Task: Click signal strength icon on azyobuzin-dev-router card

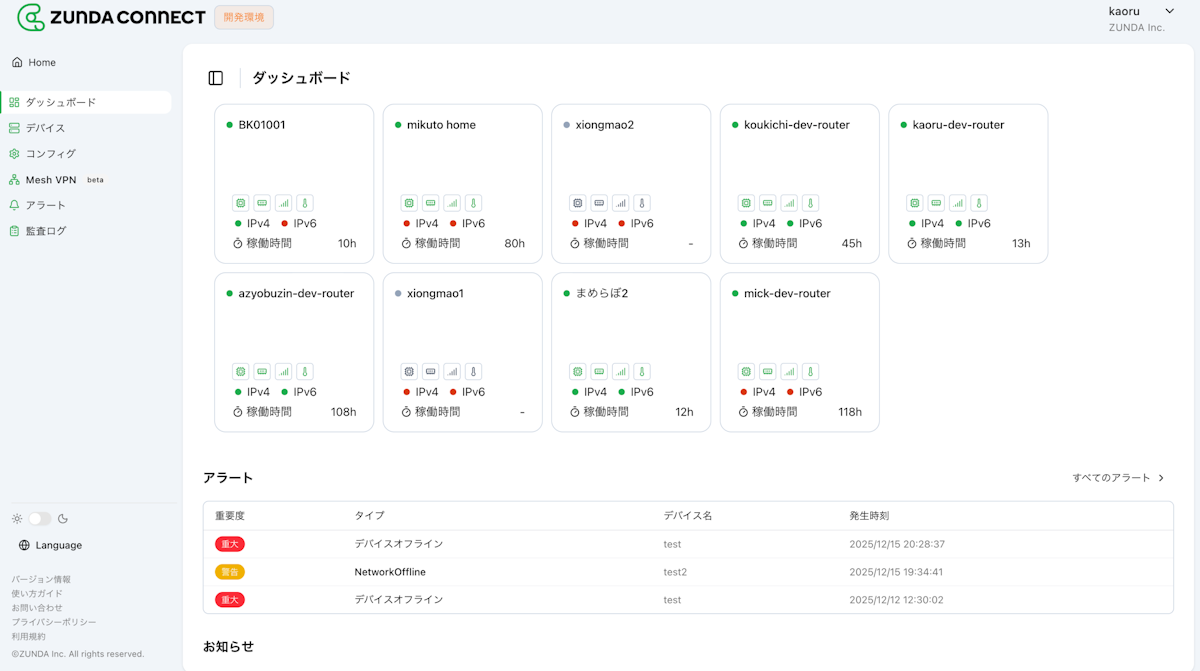Action: [283, 372]
